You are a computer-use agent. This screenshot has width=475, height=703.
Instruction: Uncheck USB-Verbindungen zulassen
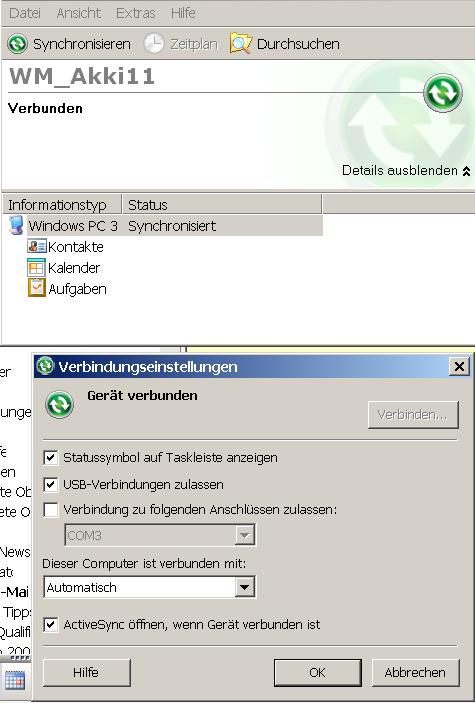pos(51,484)
